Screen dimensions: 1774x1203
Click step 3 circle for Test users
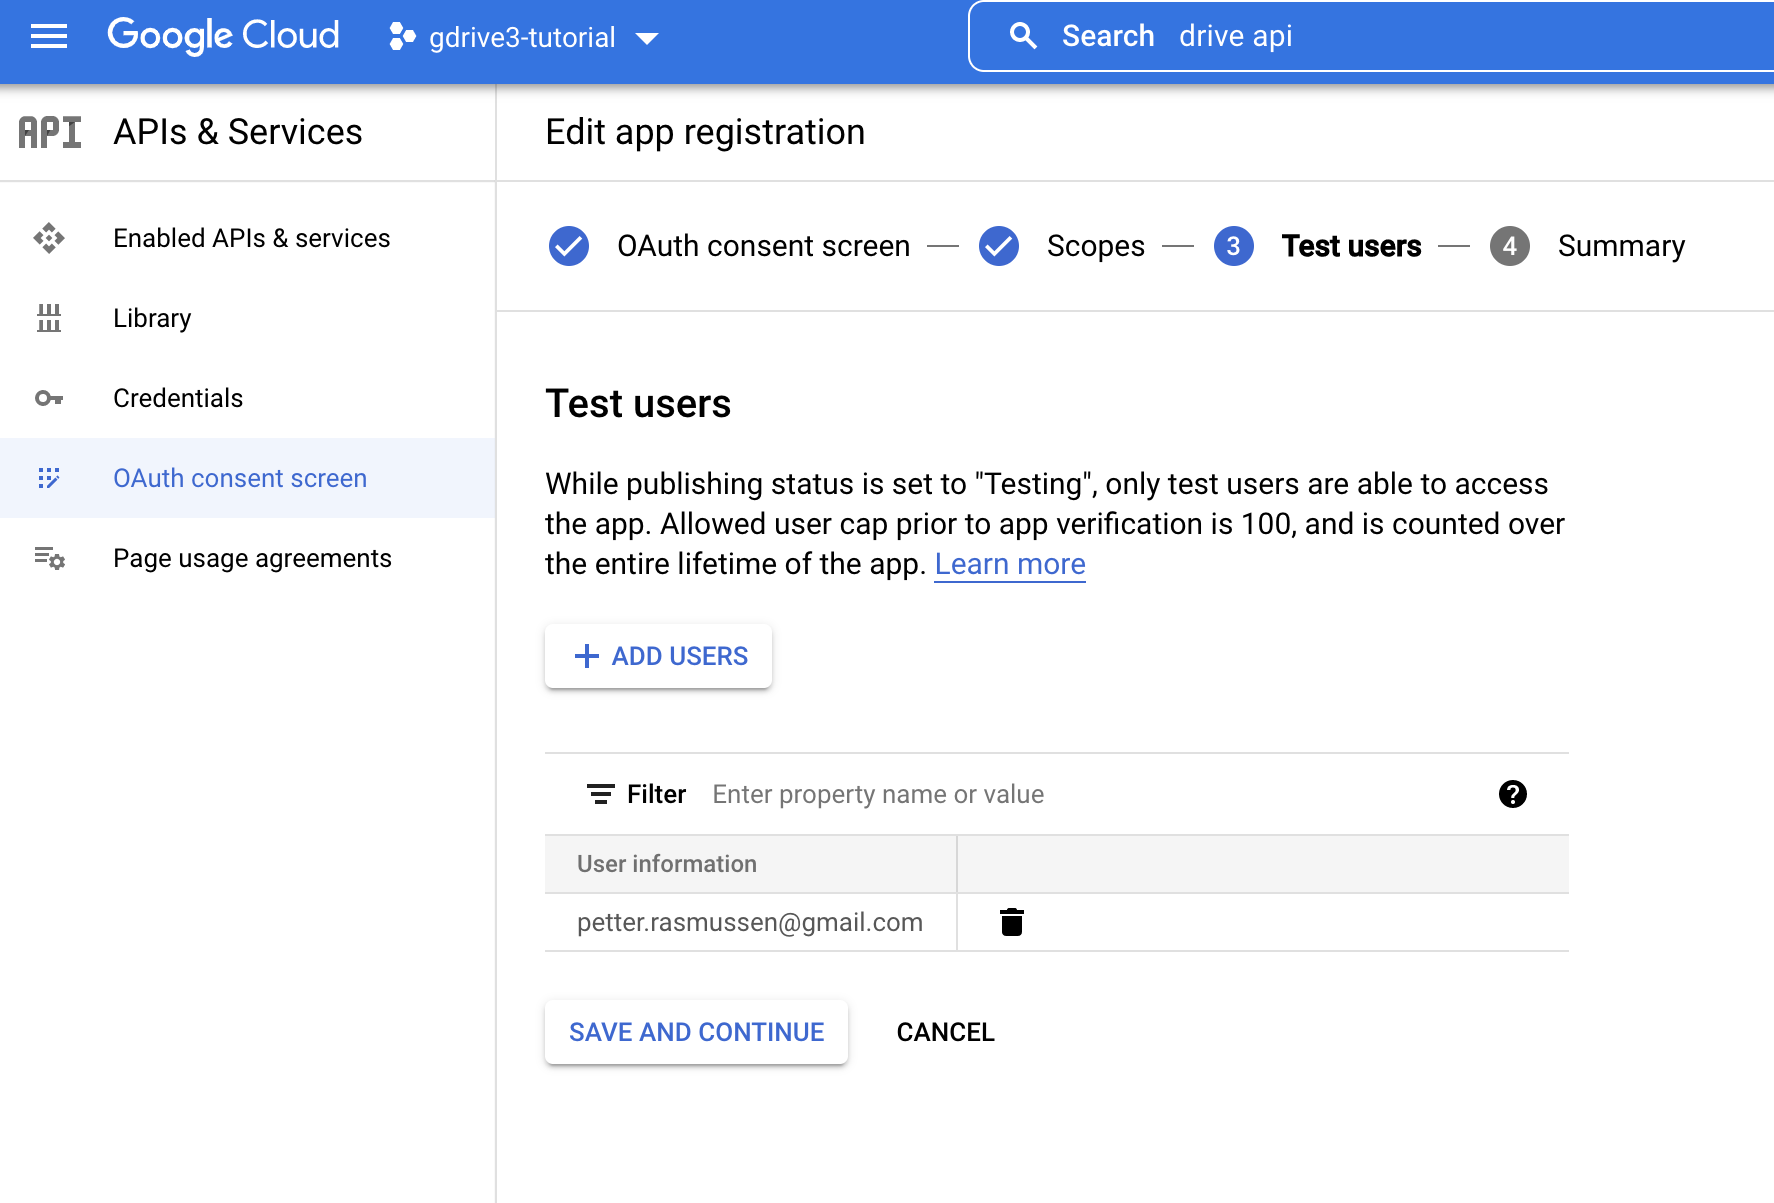(1234, 246)
